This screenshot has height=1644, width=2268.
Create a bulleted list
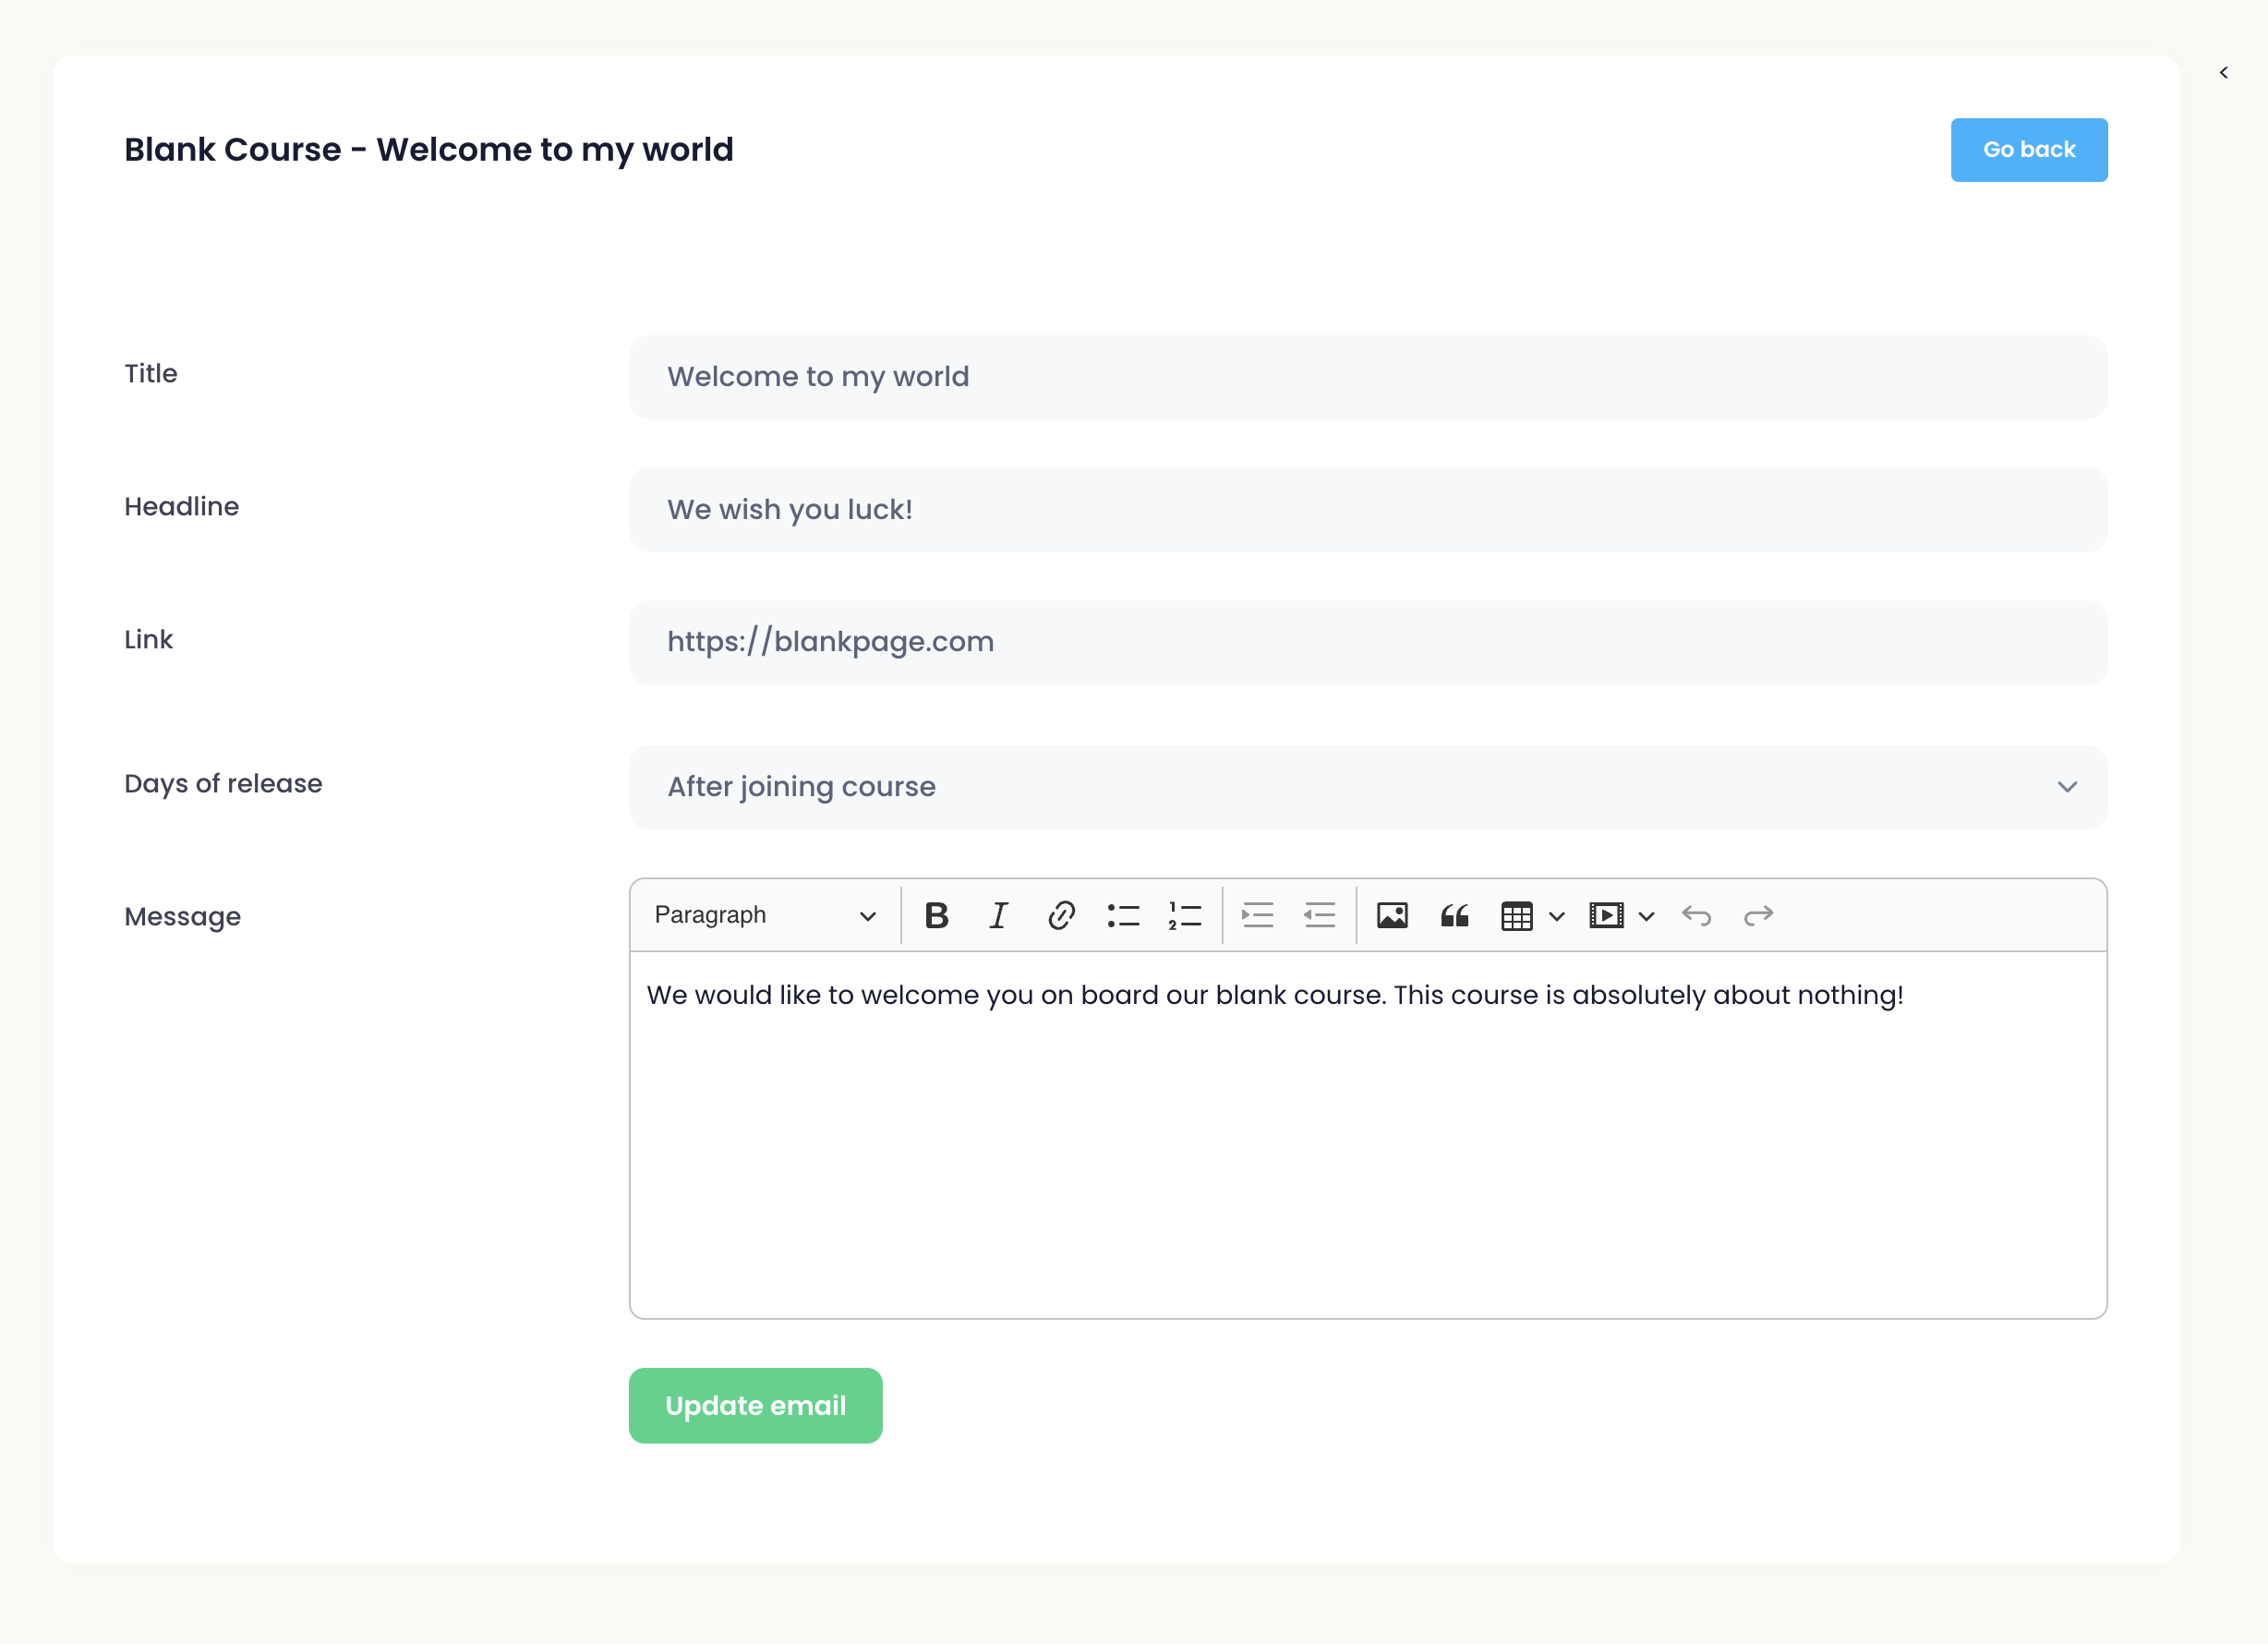click(1123, 915)
